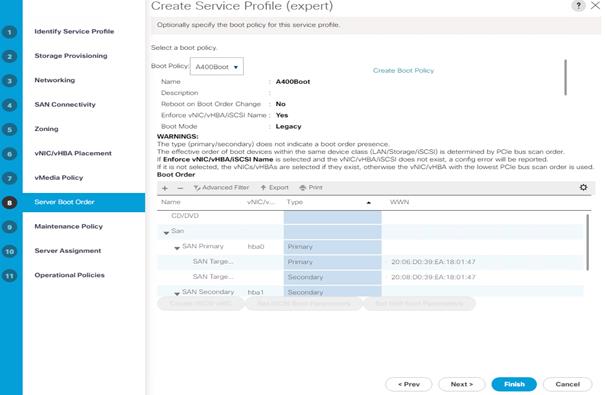The image size is (605, 395).
Task: Click the WWN value 20:06:D0:39:EA:18:01:47
Action: pyautogui.click(x=433, y=262)
